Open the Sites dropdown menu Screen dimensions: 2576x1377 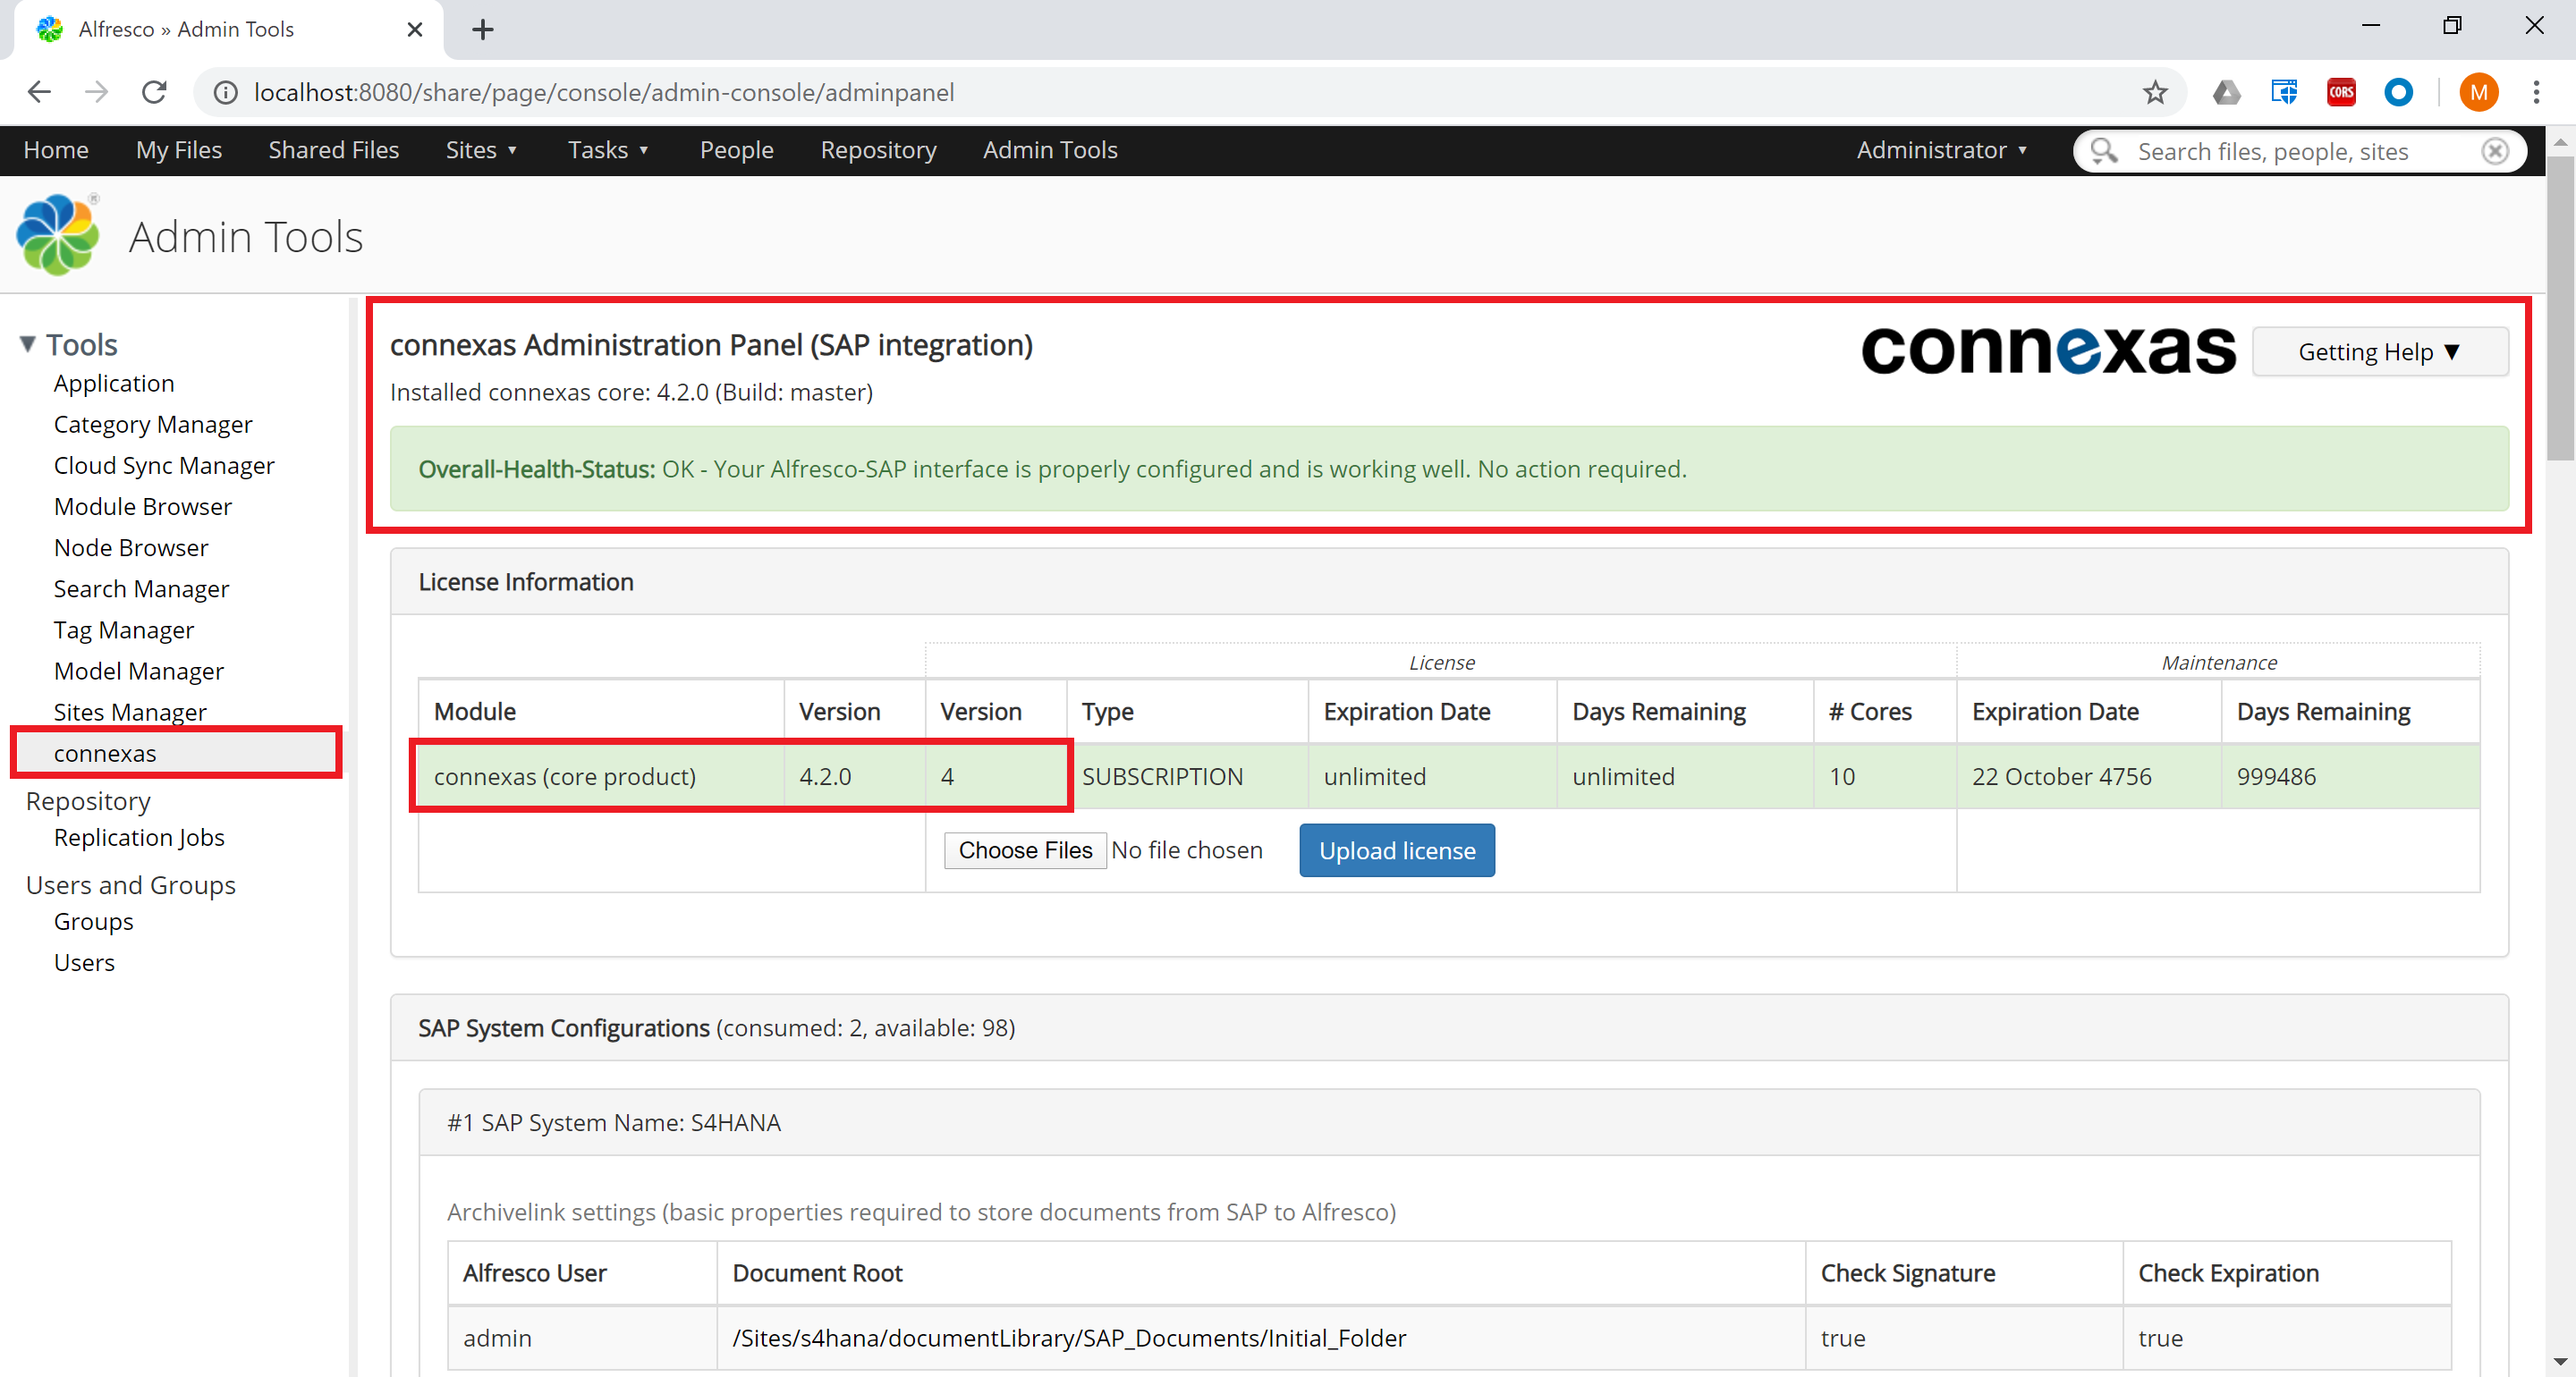(x=481, y=150)
